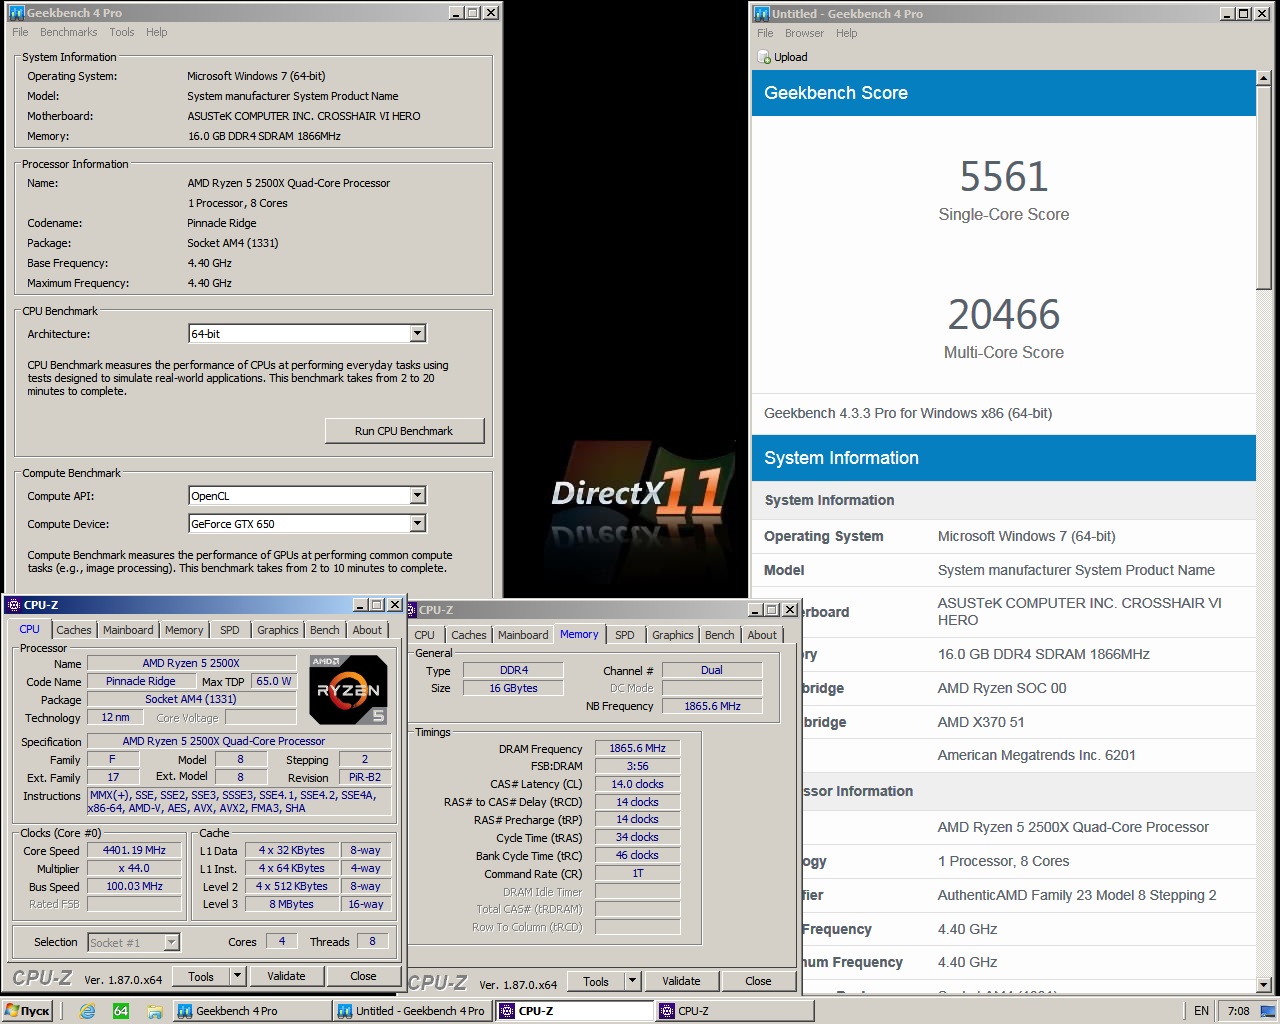Click the EN language indicator in the tray
Image resolution: width=1280 pixels, height=1024 pixels.
pos(1201,1011)
